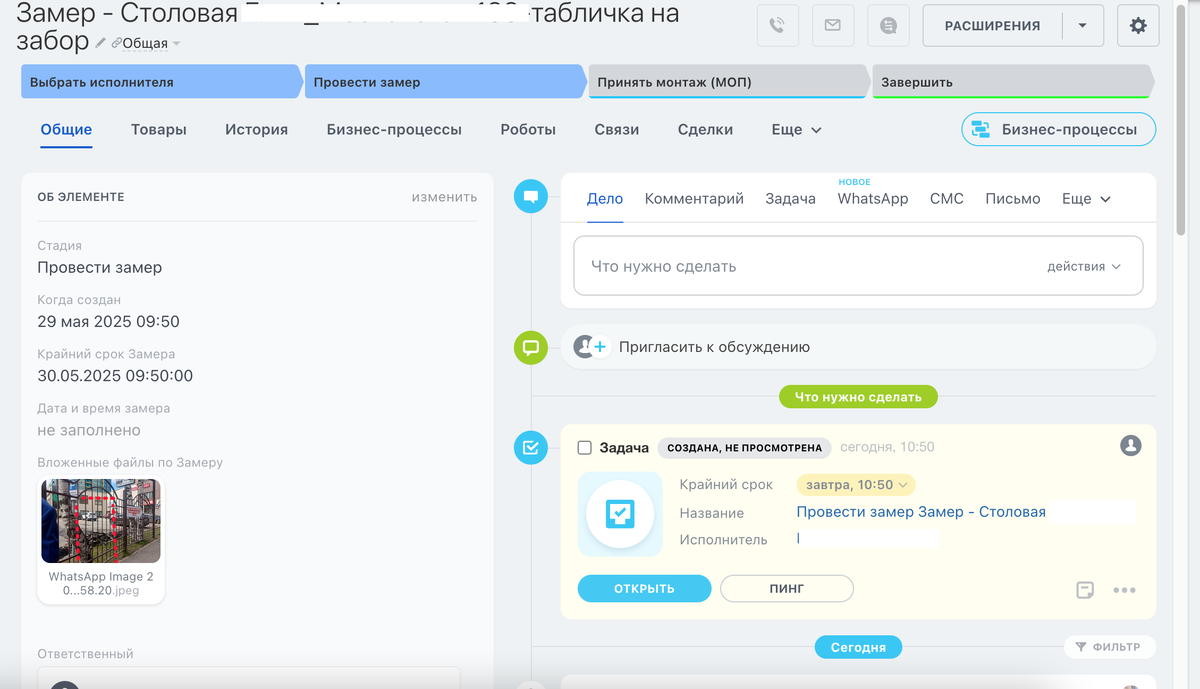The image size is (1200, 689).
Task: Select the Комментарий editor tab
Action: point(694,199)
